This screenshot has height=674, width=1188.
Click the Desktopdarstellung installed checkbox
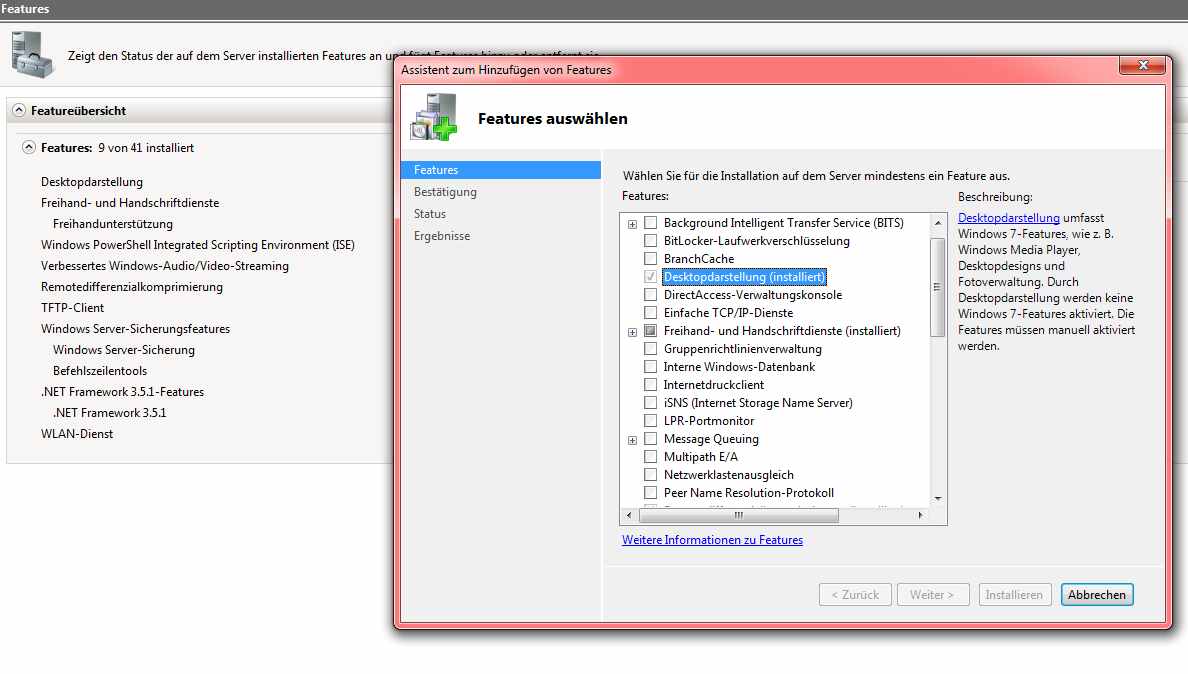[x=650, y=277]
